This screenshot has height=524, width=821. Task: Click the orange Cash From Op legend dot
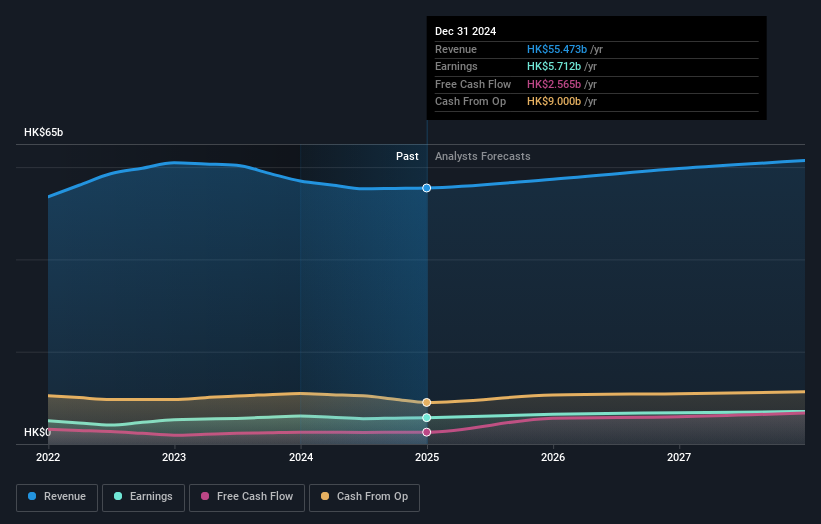click(325, 496)
